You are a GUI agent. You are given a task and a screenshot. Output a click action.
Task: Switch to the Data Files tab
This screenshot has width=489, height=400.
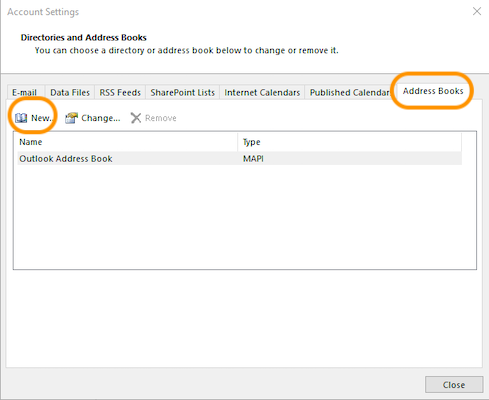70,92
